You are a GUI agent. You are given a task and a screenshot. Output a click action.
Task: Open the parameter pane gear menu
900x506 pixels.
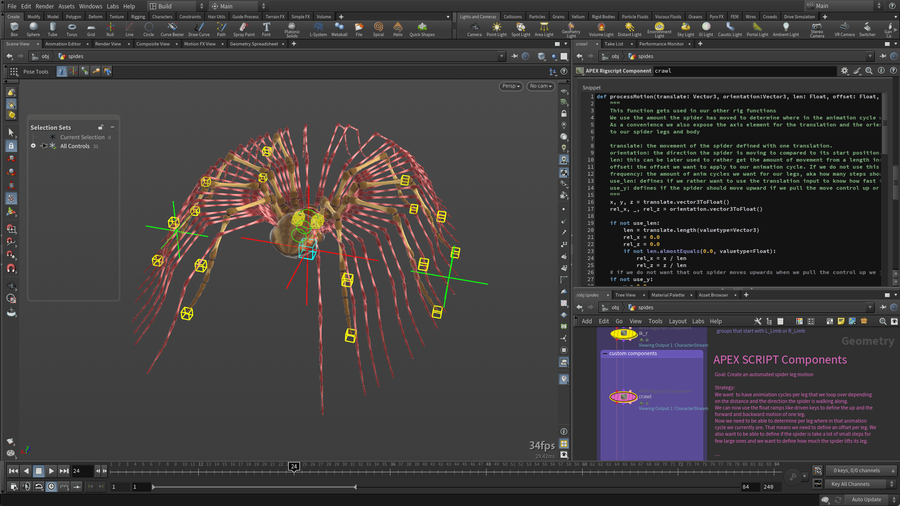coord(844,71)
